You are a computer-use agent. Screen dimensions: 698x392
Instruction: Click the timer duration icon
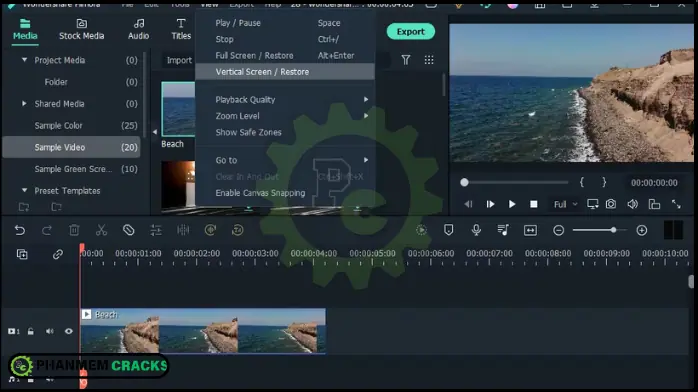click(238, 230)
